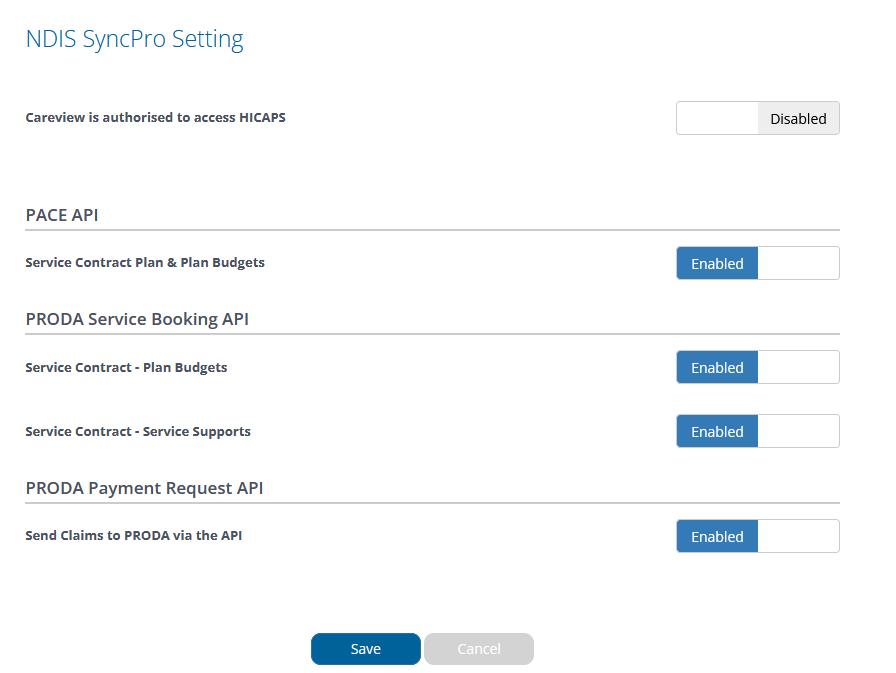Click the NDIS SyncPro Setting title

135,39
